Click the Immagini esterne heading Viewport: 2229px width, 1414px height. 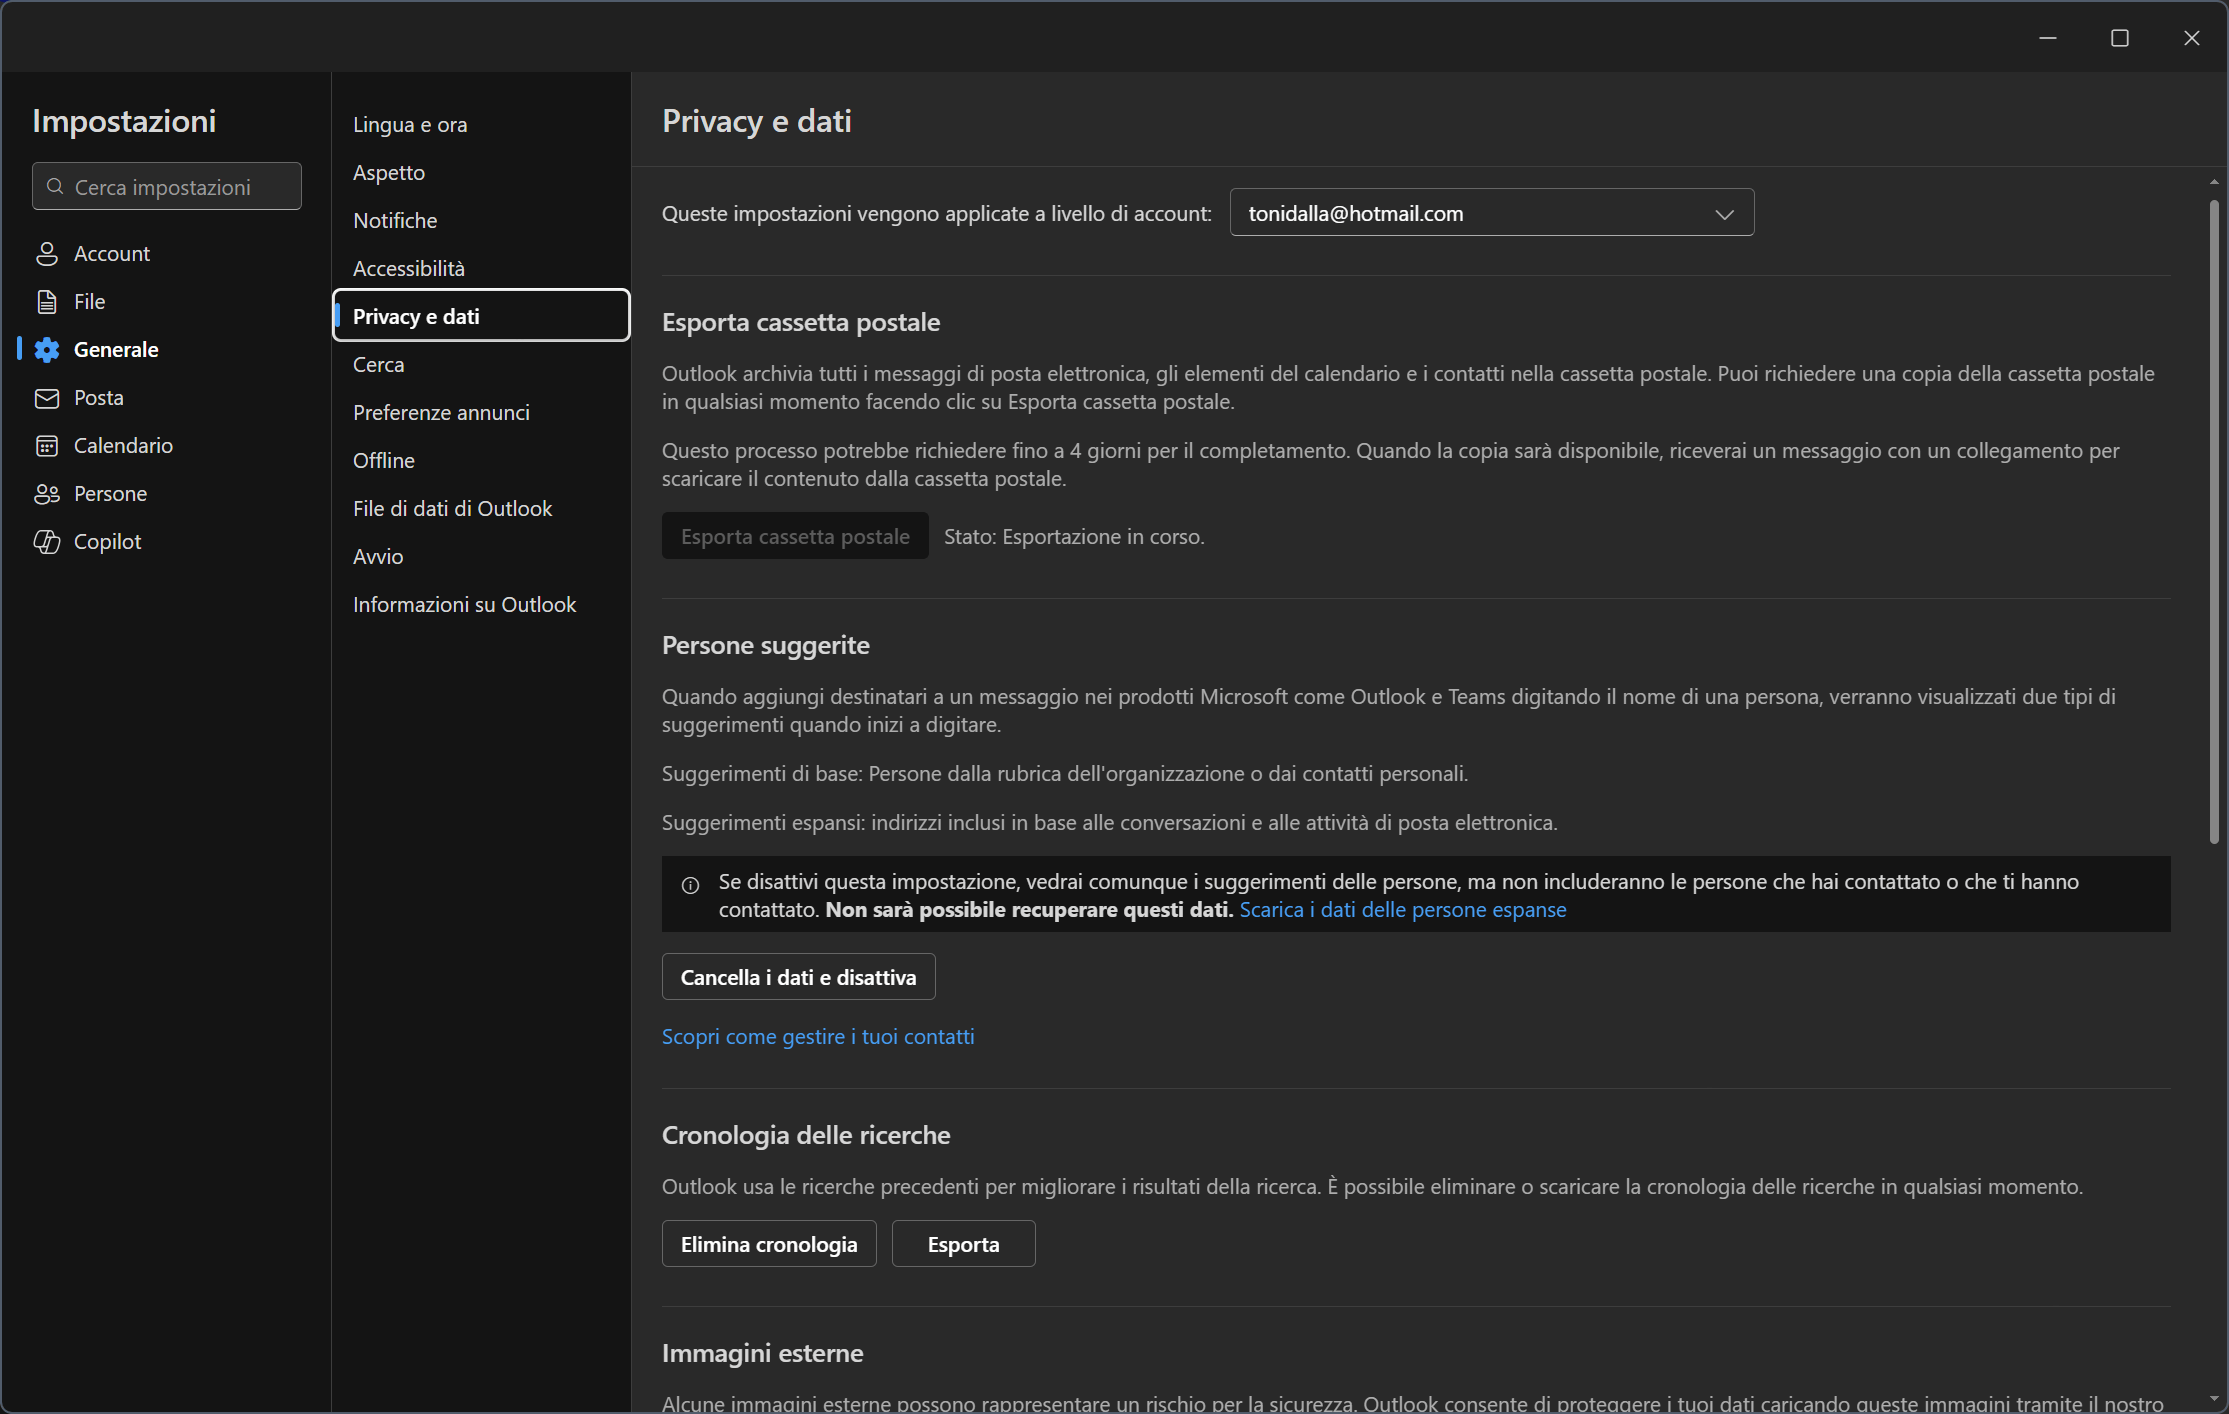pyautogui.click(x=763, y=1353)
